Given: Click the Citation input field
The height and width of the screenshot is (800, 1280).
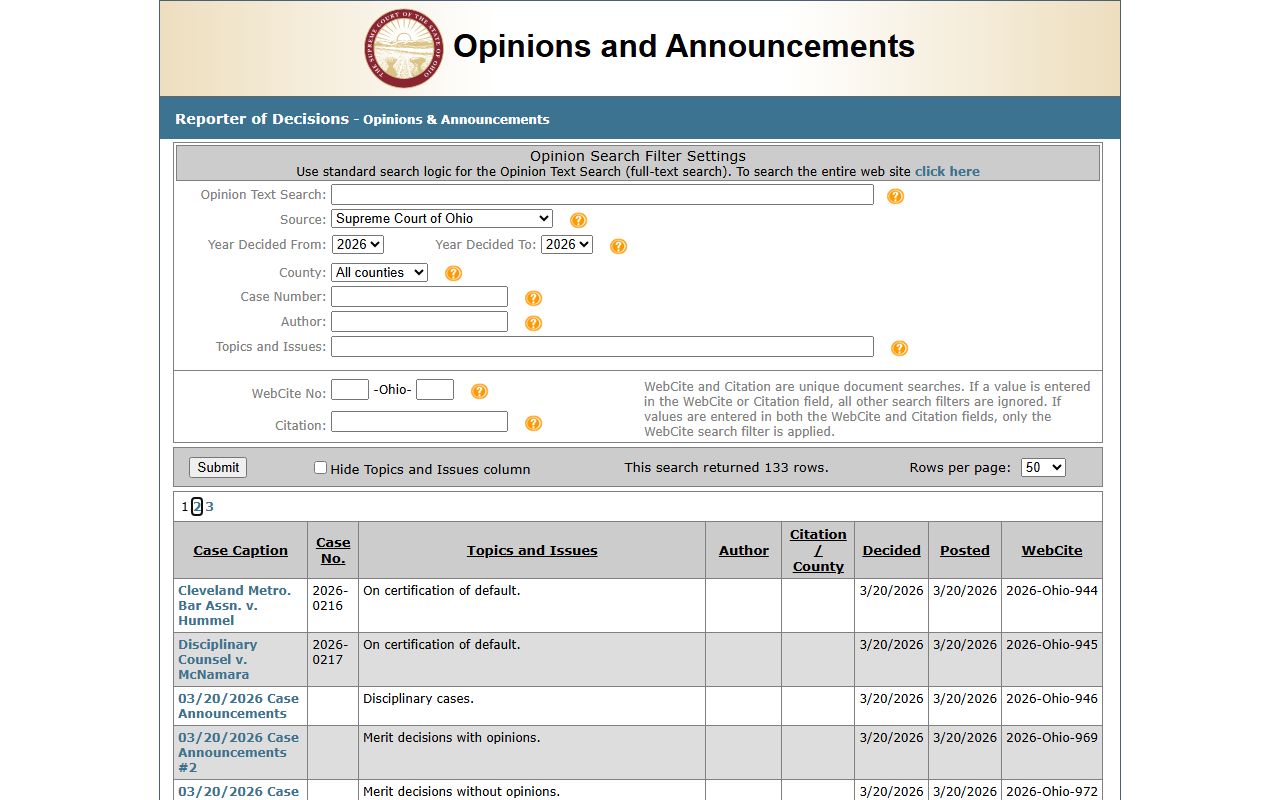Looking at the screenshot, I should click(419, 421).
